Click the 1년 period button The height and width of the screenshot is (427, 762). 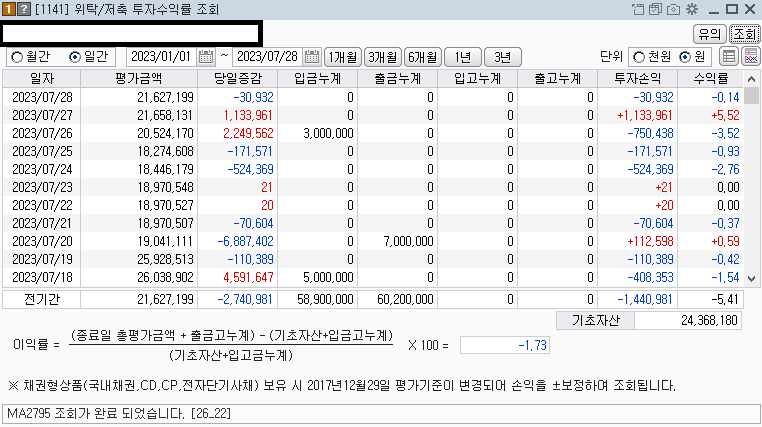(463, 57)
